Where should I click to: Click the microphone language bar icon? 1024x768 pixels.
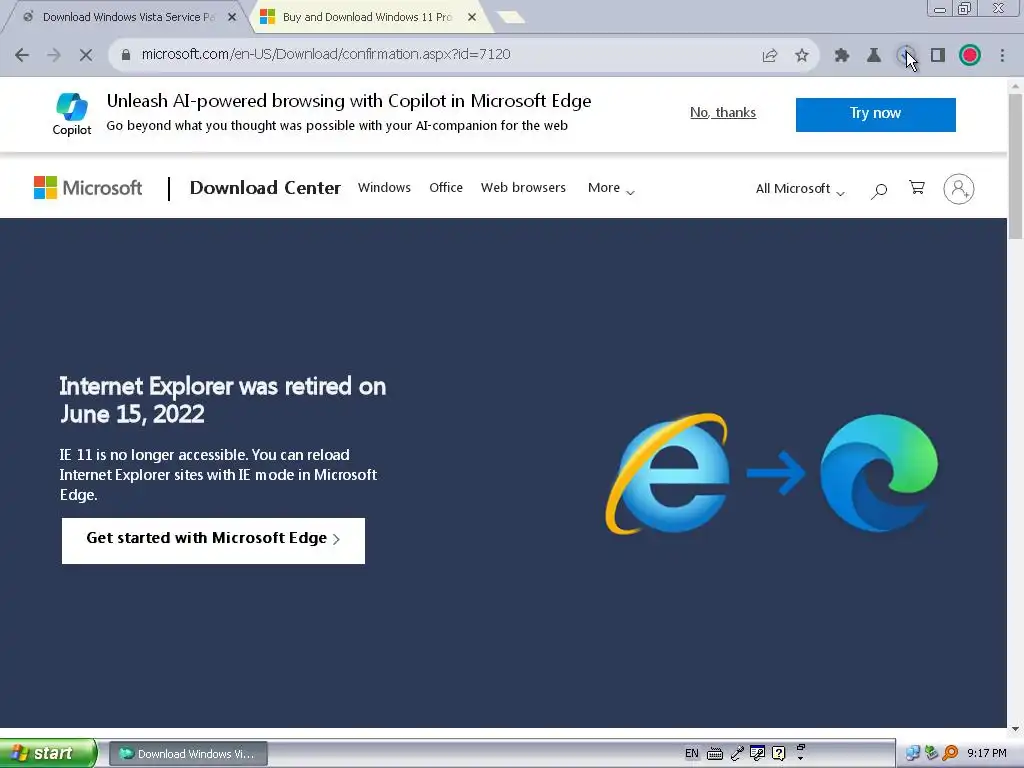coord(737,754)
